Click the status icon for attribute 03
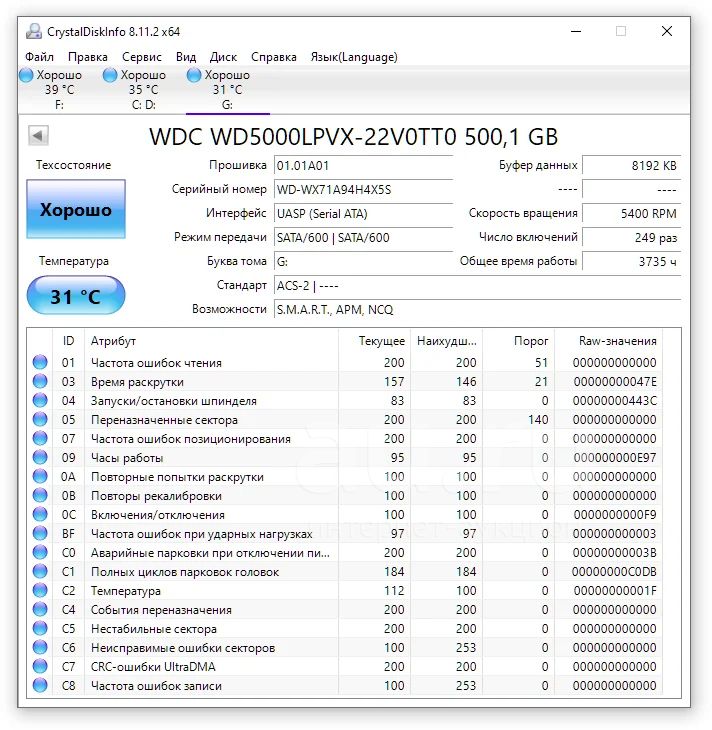This screenshot has height=730, width=712. (x=40, y=381)
